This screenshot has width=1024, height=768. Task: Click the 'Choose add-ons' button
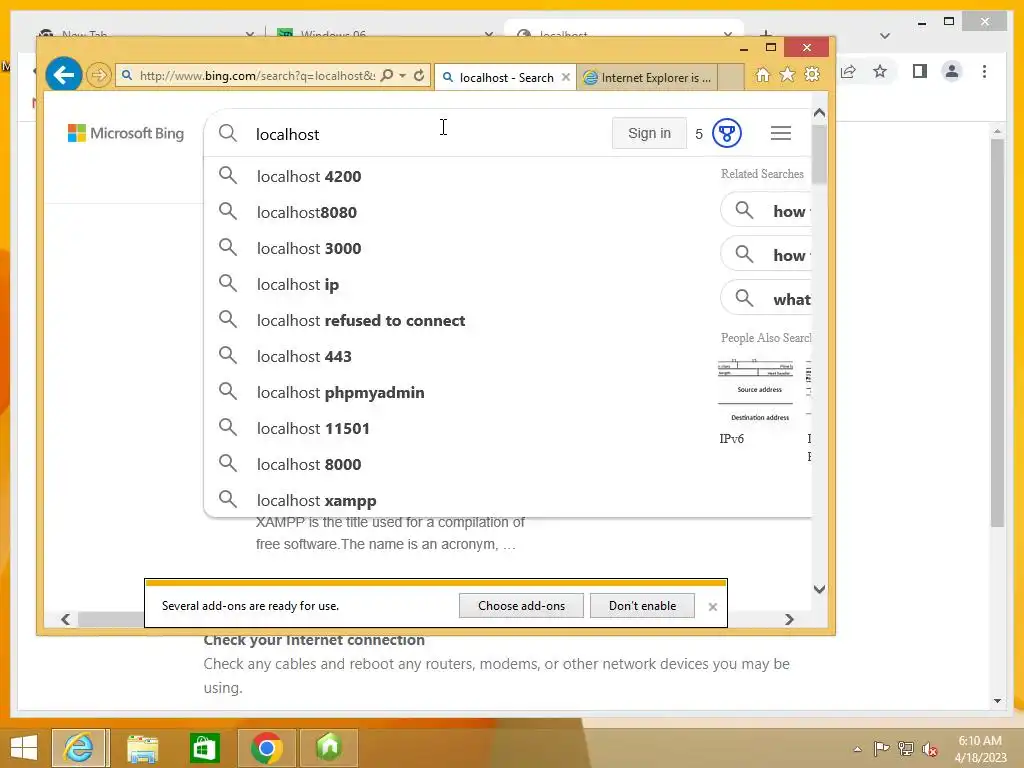click(x=521, y=605)
